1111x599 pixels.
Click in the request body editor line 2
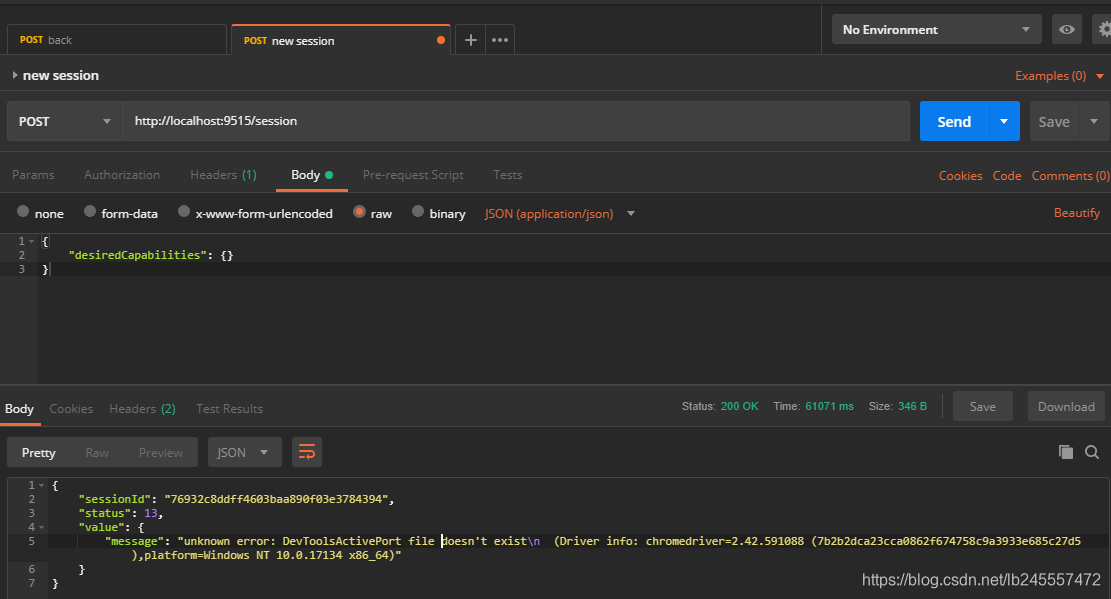(x=574, y=255)
